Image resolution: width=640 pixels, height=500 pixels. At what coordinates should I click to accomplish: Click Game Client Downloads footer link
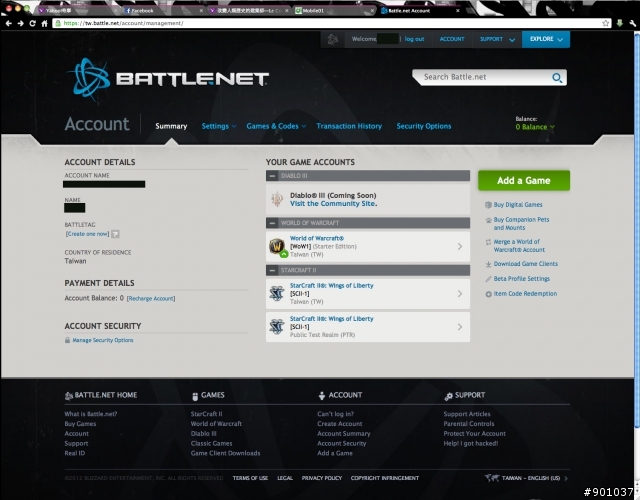(225, 453)
